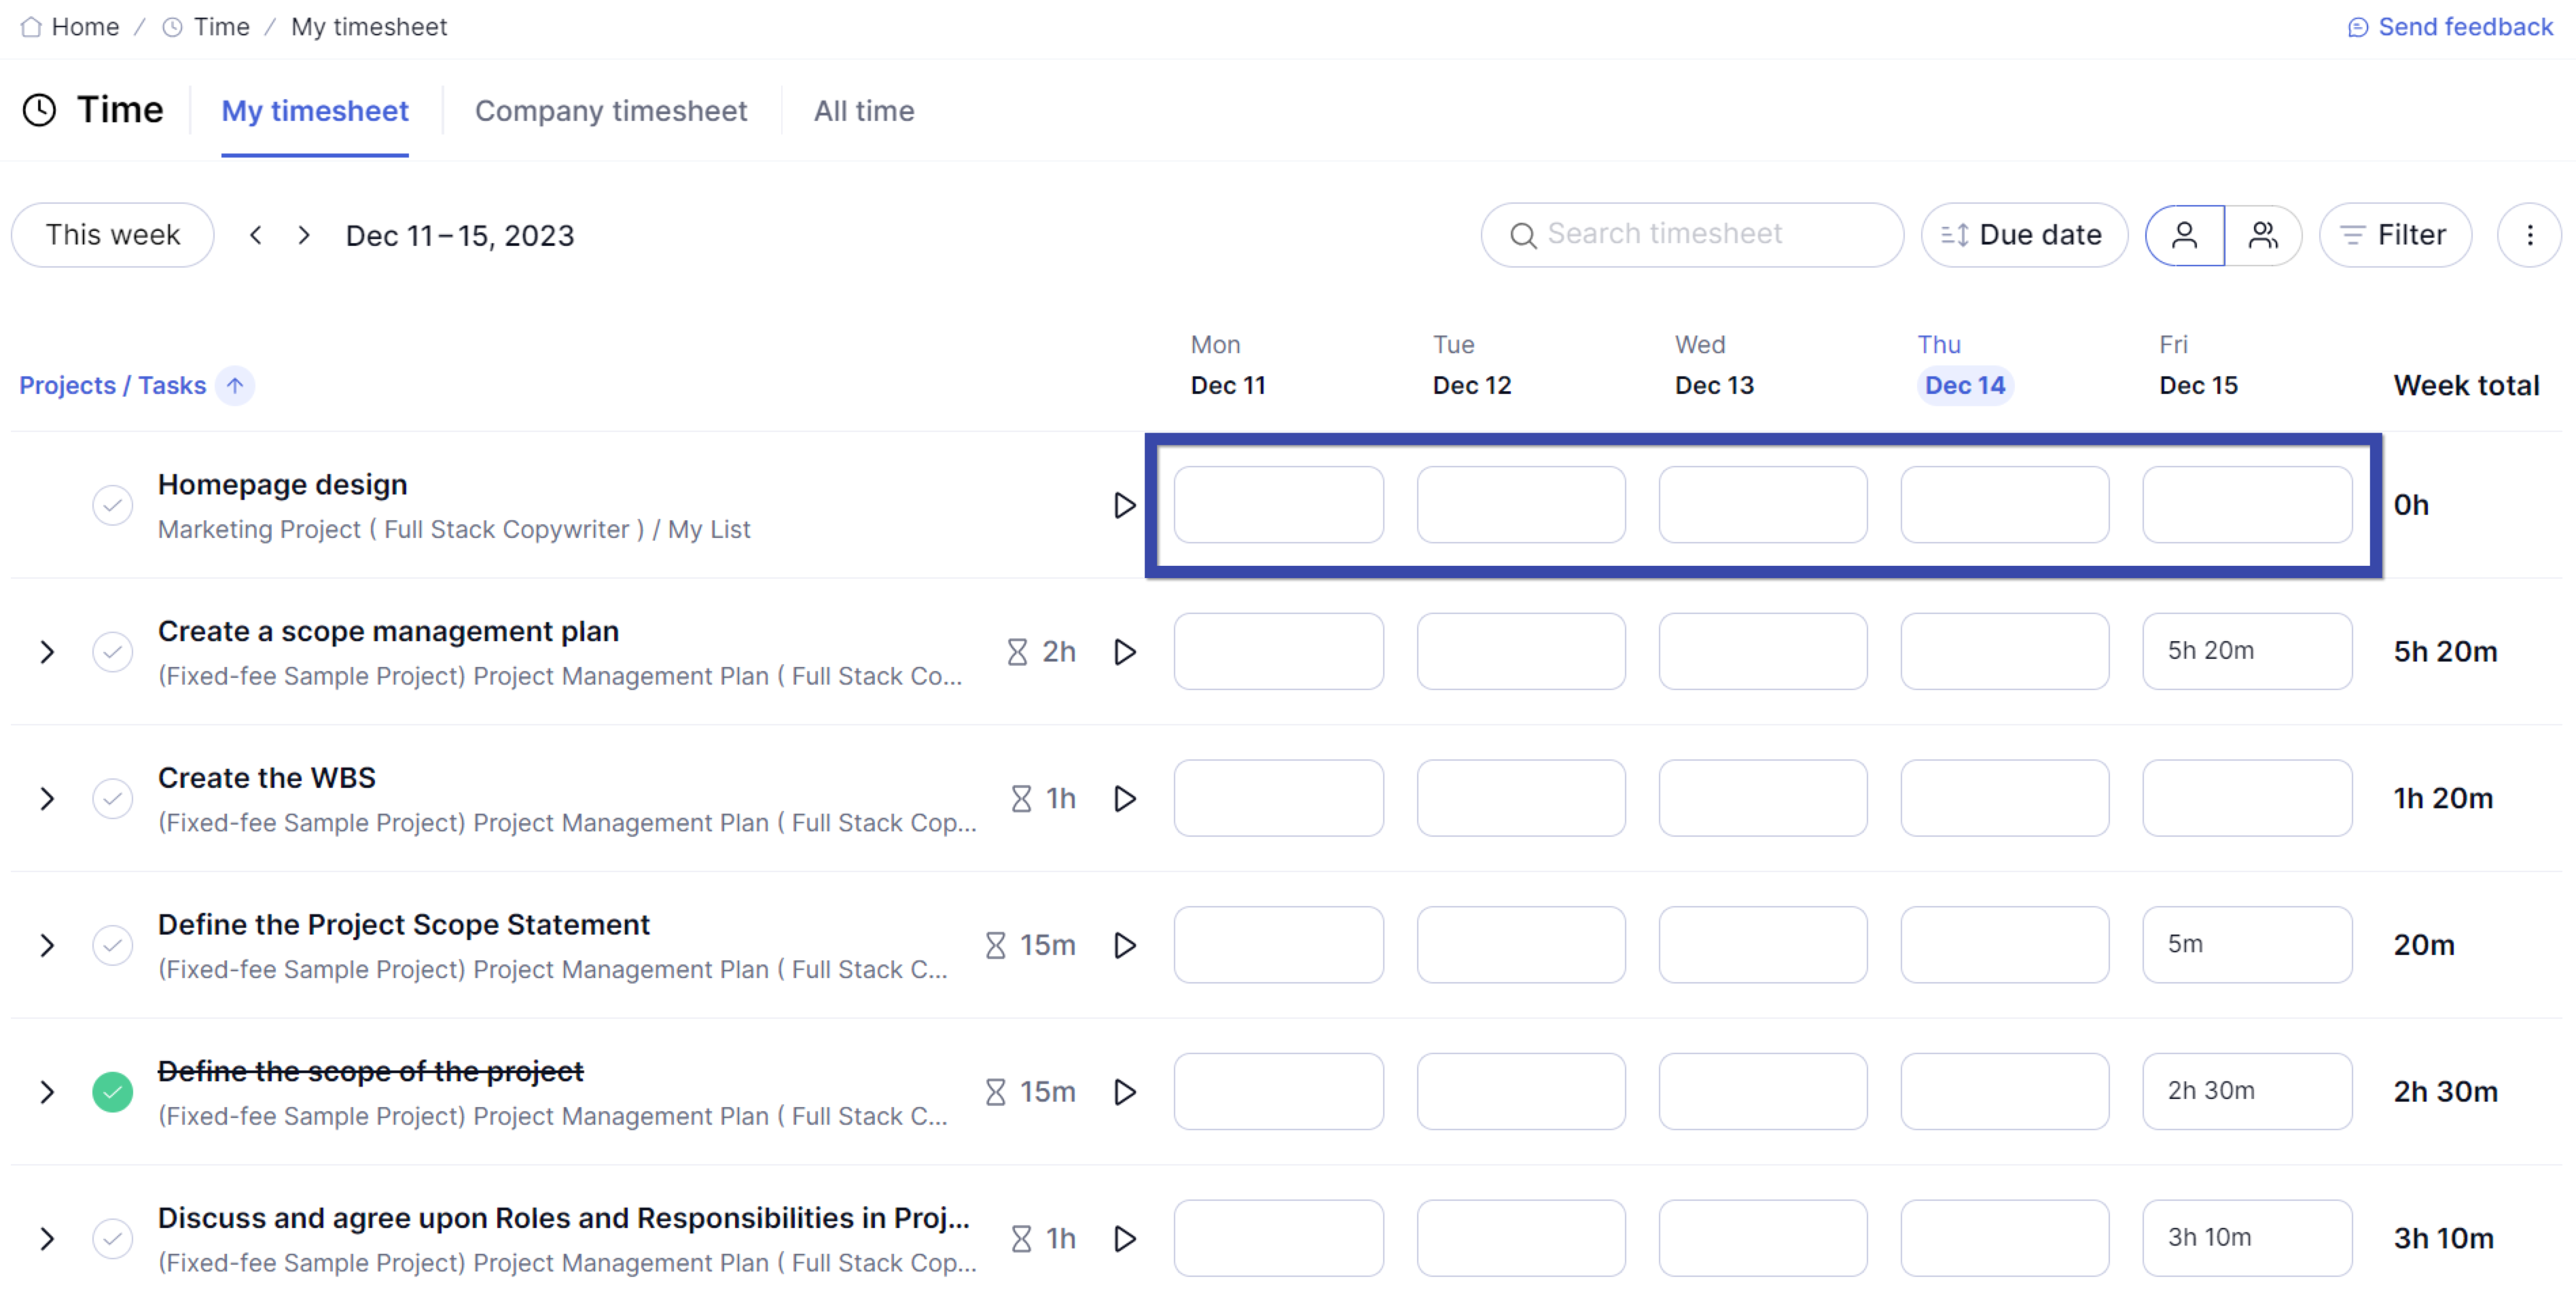Open the All time tab
Viewport: 2576px width, 1300px height.
click(x=864, y=111)
